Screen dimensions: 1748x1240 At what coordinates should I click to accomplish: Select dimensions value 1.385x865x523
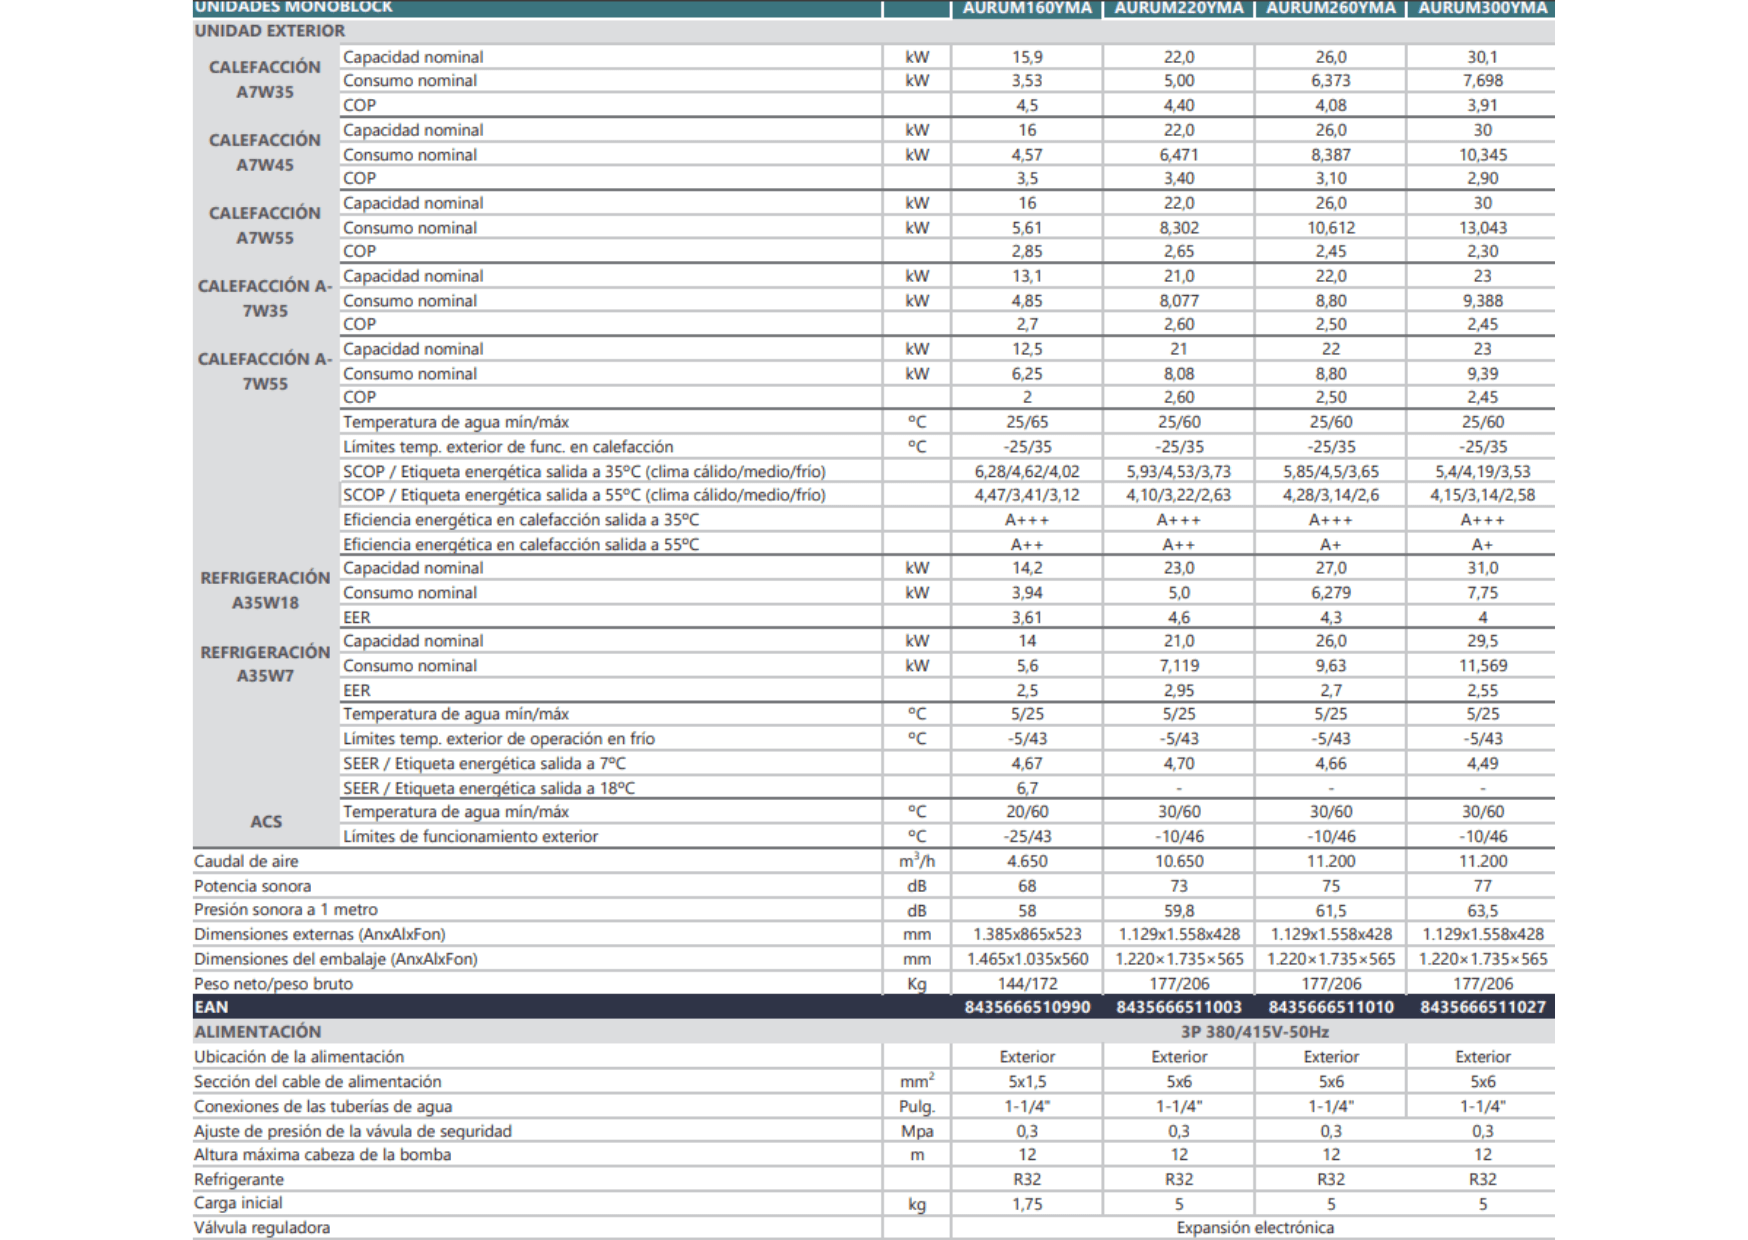[x=1027, y=935]
